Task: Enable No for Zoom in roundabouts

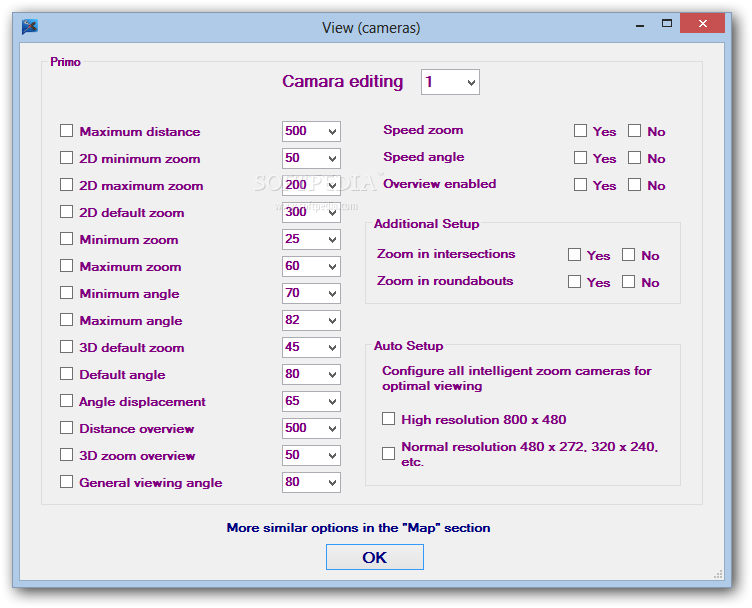Action: (x=628, y=281)
